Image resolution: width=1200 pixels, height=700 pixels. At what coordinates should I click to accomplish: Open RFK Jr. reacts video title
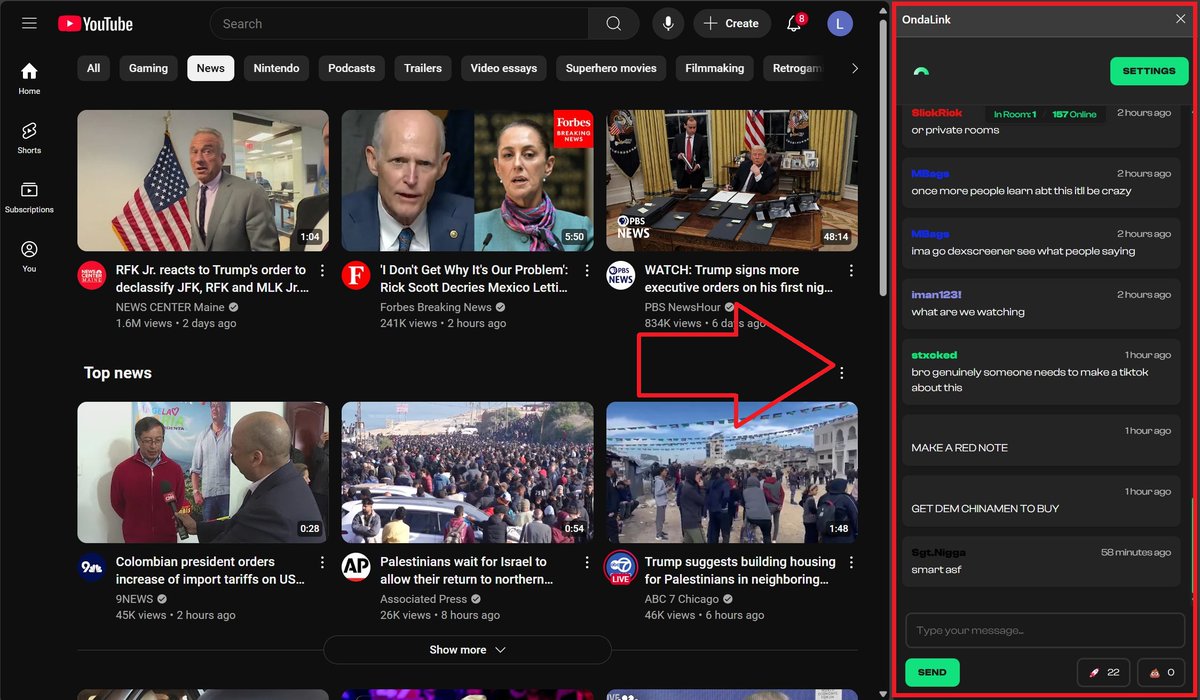(211, 279)
